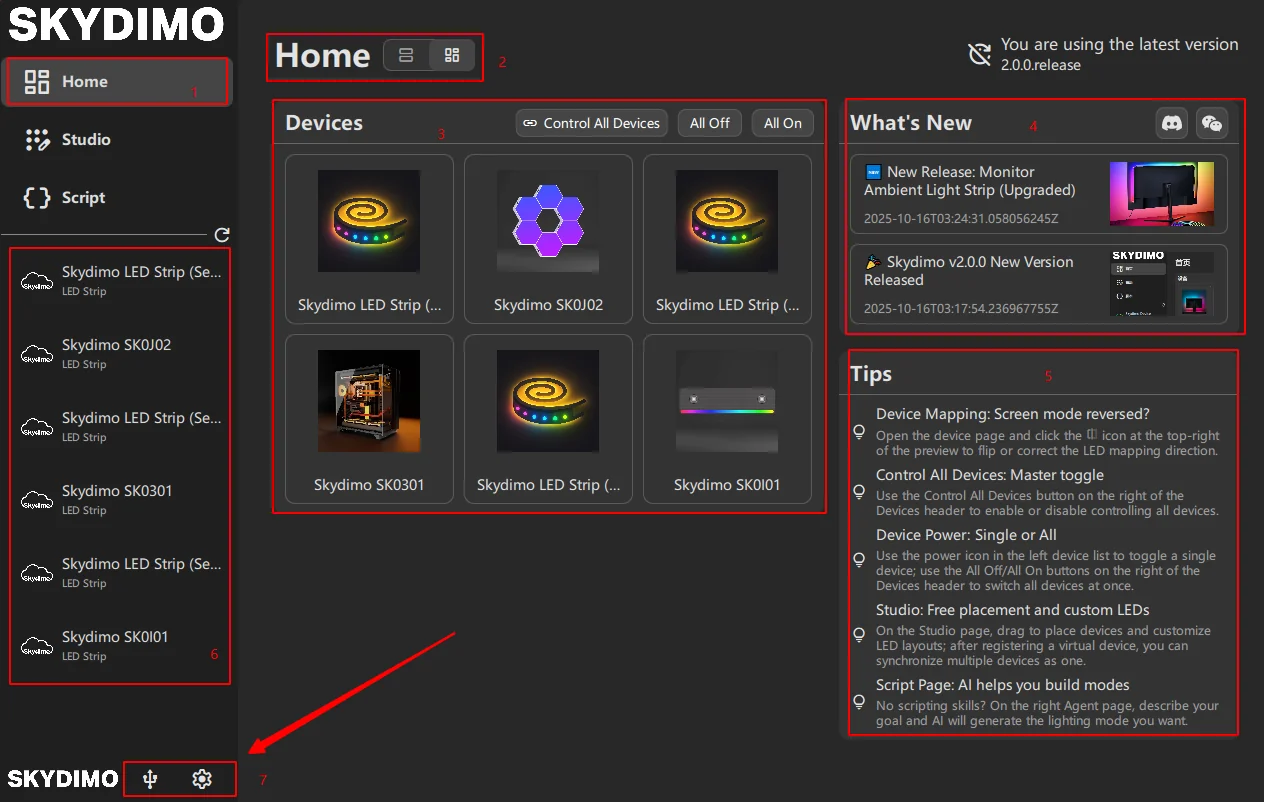Open the Skydimo v2.0.0 New Version news
The width and height of the screenshot is (1264, 802).
coord(1038,284)
